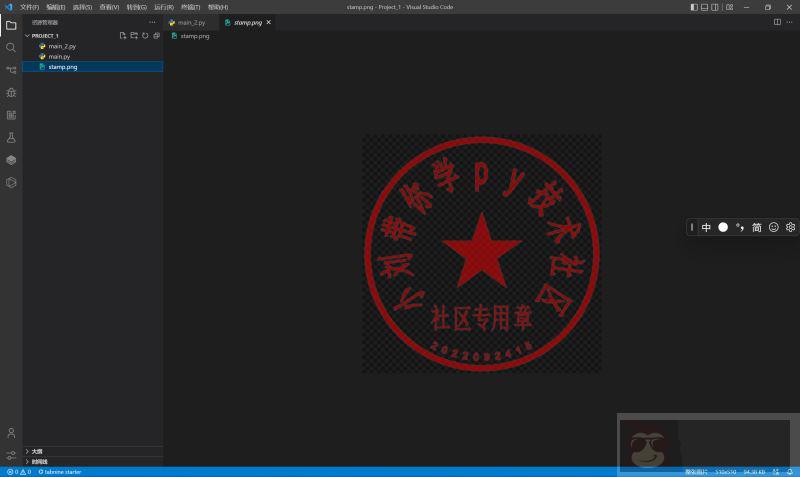Toggle simplified/traditional on IME bar

tap(757, 227)
